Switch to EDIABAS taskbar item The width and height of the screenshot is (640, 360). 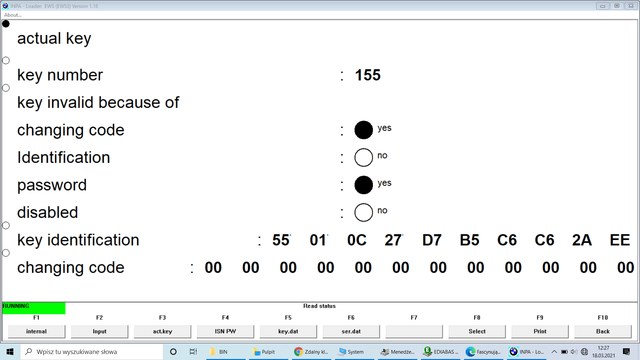(x=440, y=351)
